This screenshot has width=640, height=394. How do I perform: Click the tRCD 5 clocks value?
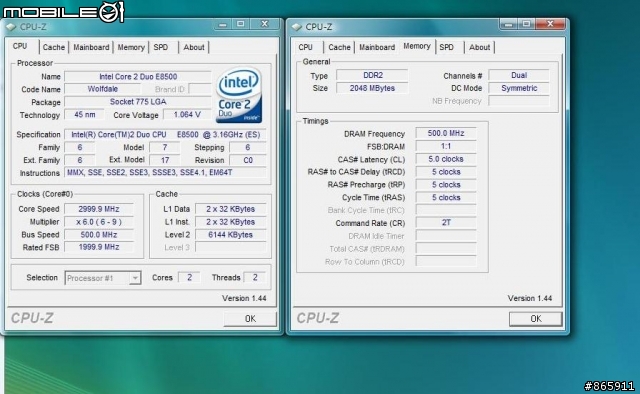pos(446,172)
